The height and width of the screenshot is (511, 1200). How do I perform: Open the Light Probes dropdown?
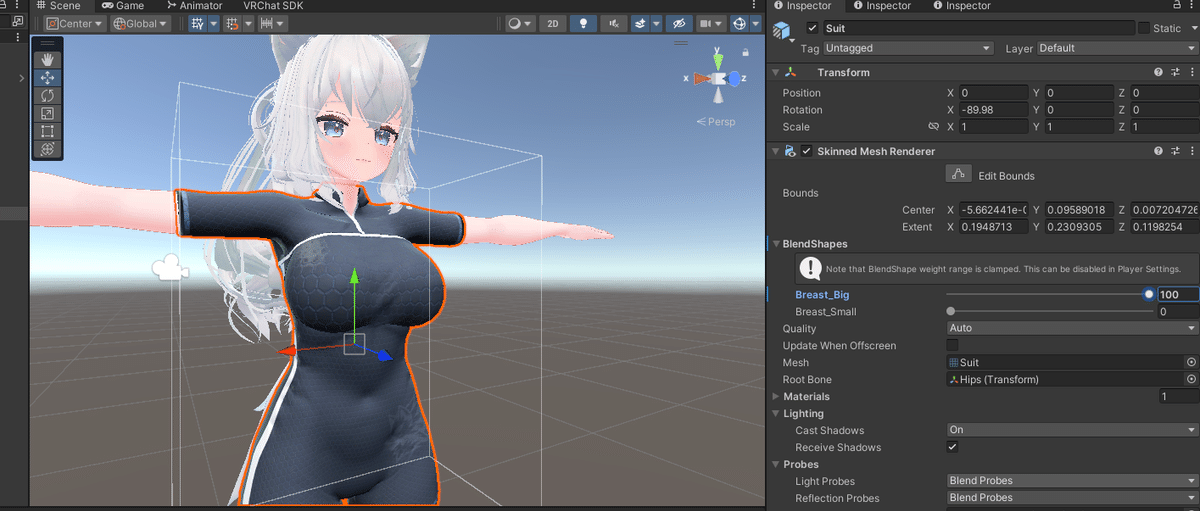pyautogui.click(x=1072, y=481)
